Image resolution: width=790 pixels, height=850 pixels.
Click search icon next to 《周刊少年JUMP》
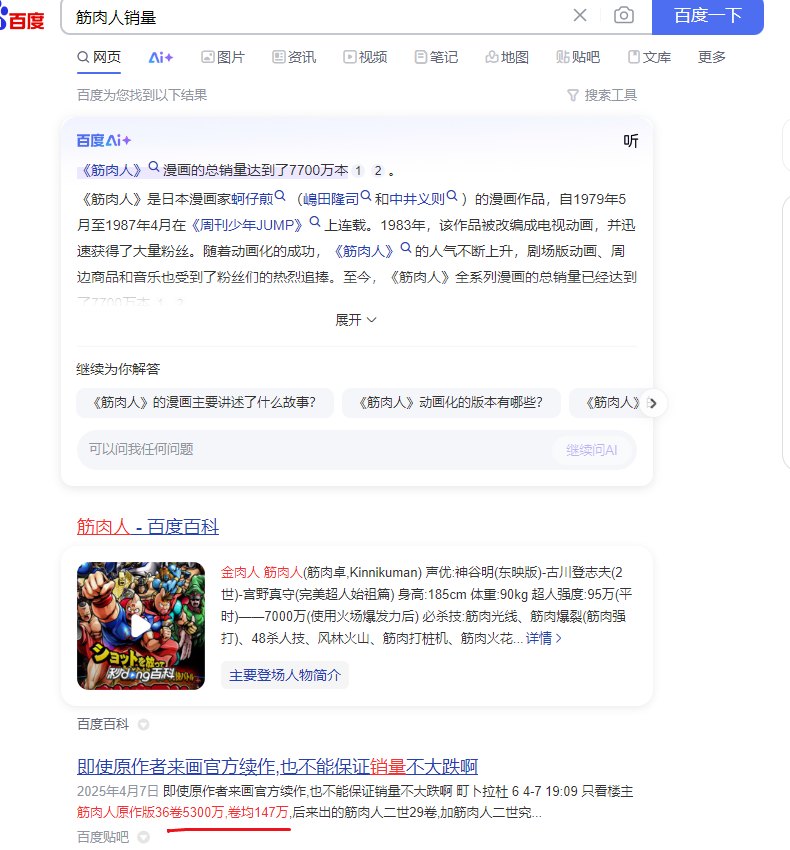pos(314,222)
